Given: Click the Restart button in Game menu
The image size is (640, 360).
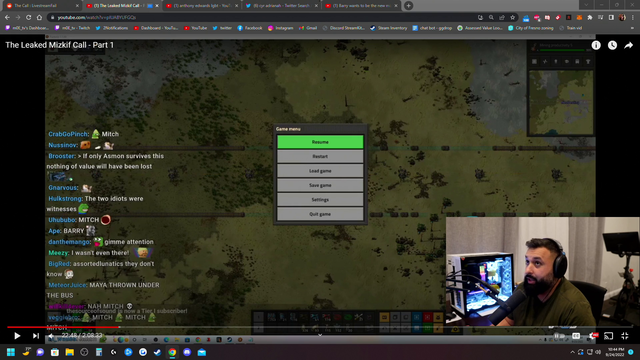Looking at the screenshot, I should coord(320,156).
